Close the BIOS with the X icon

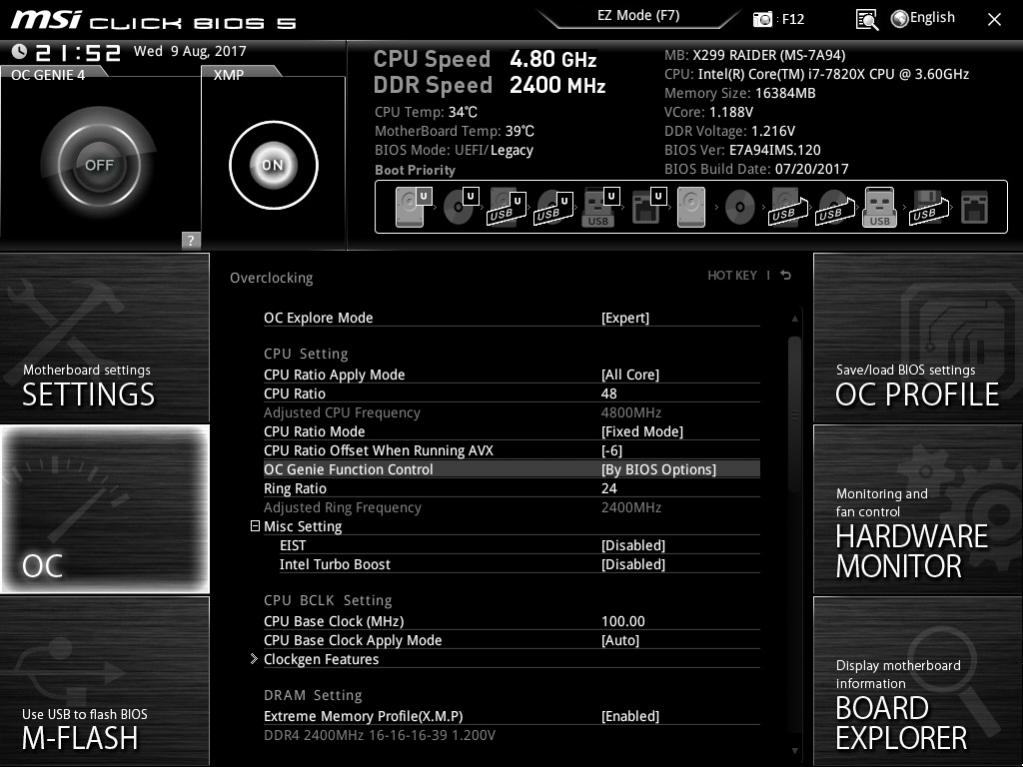click(x=994, y=20)
